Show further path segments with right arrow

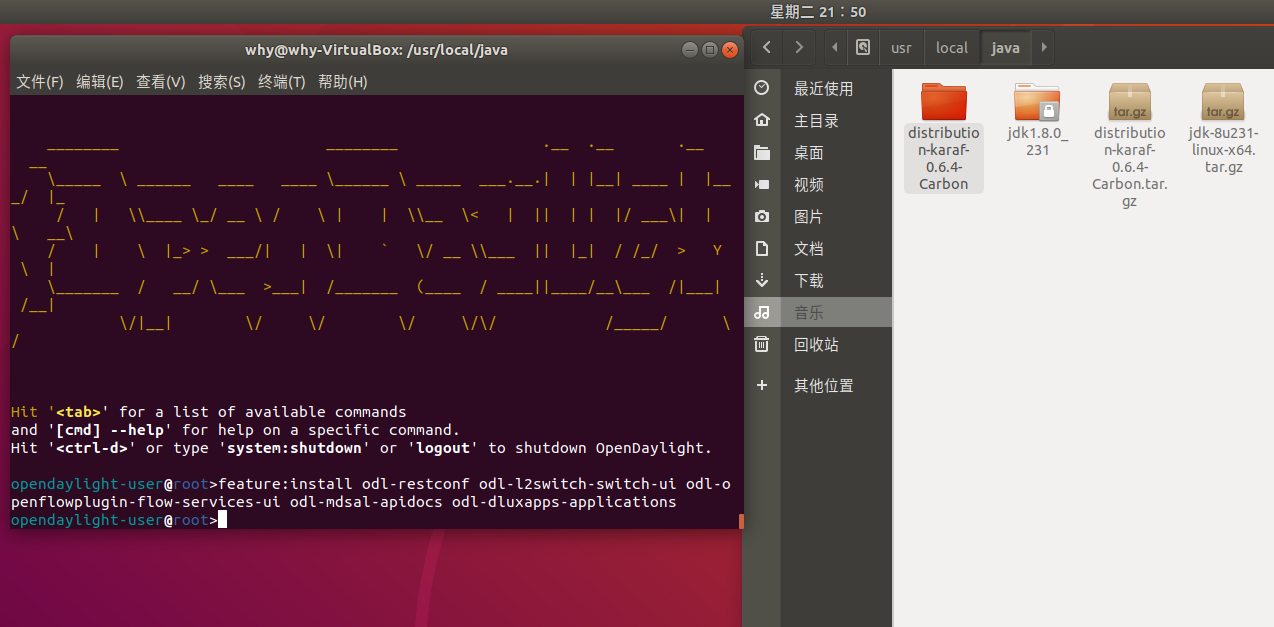tap(1043, 47)
